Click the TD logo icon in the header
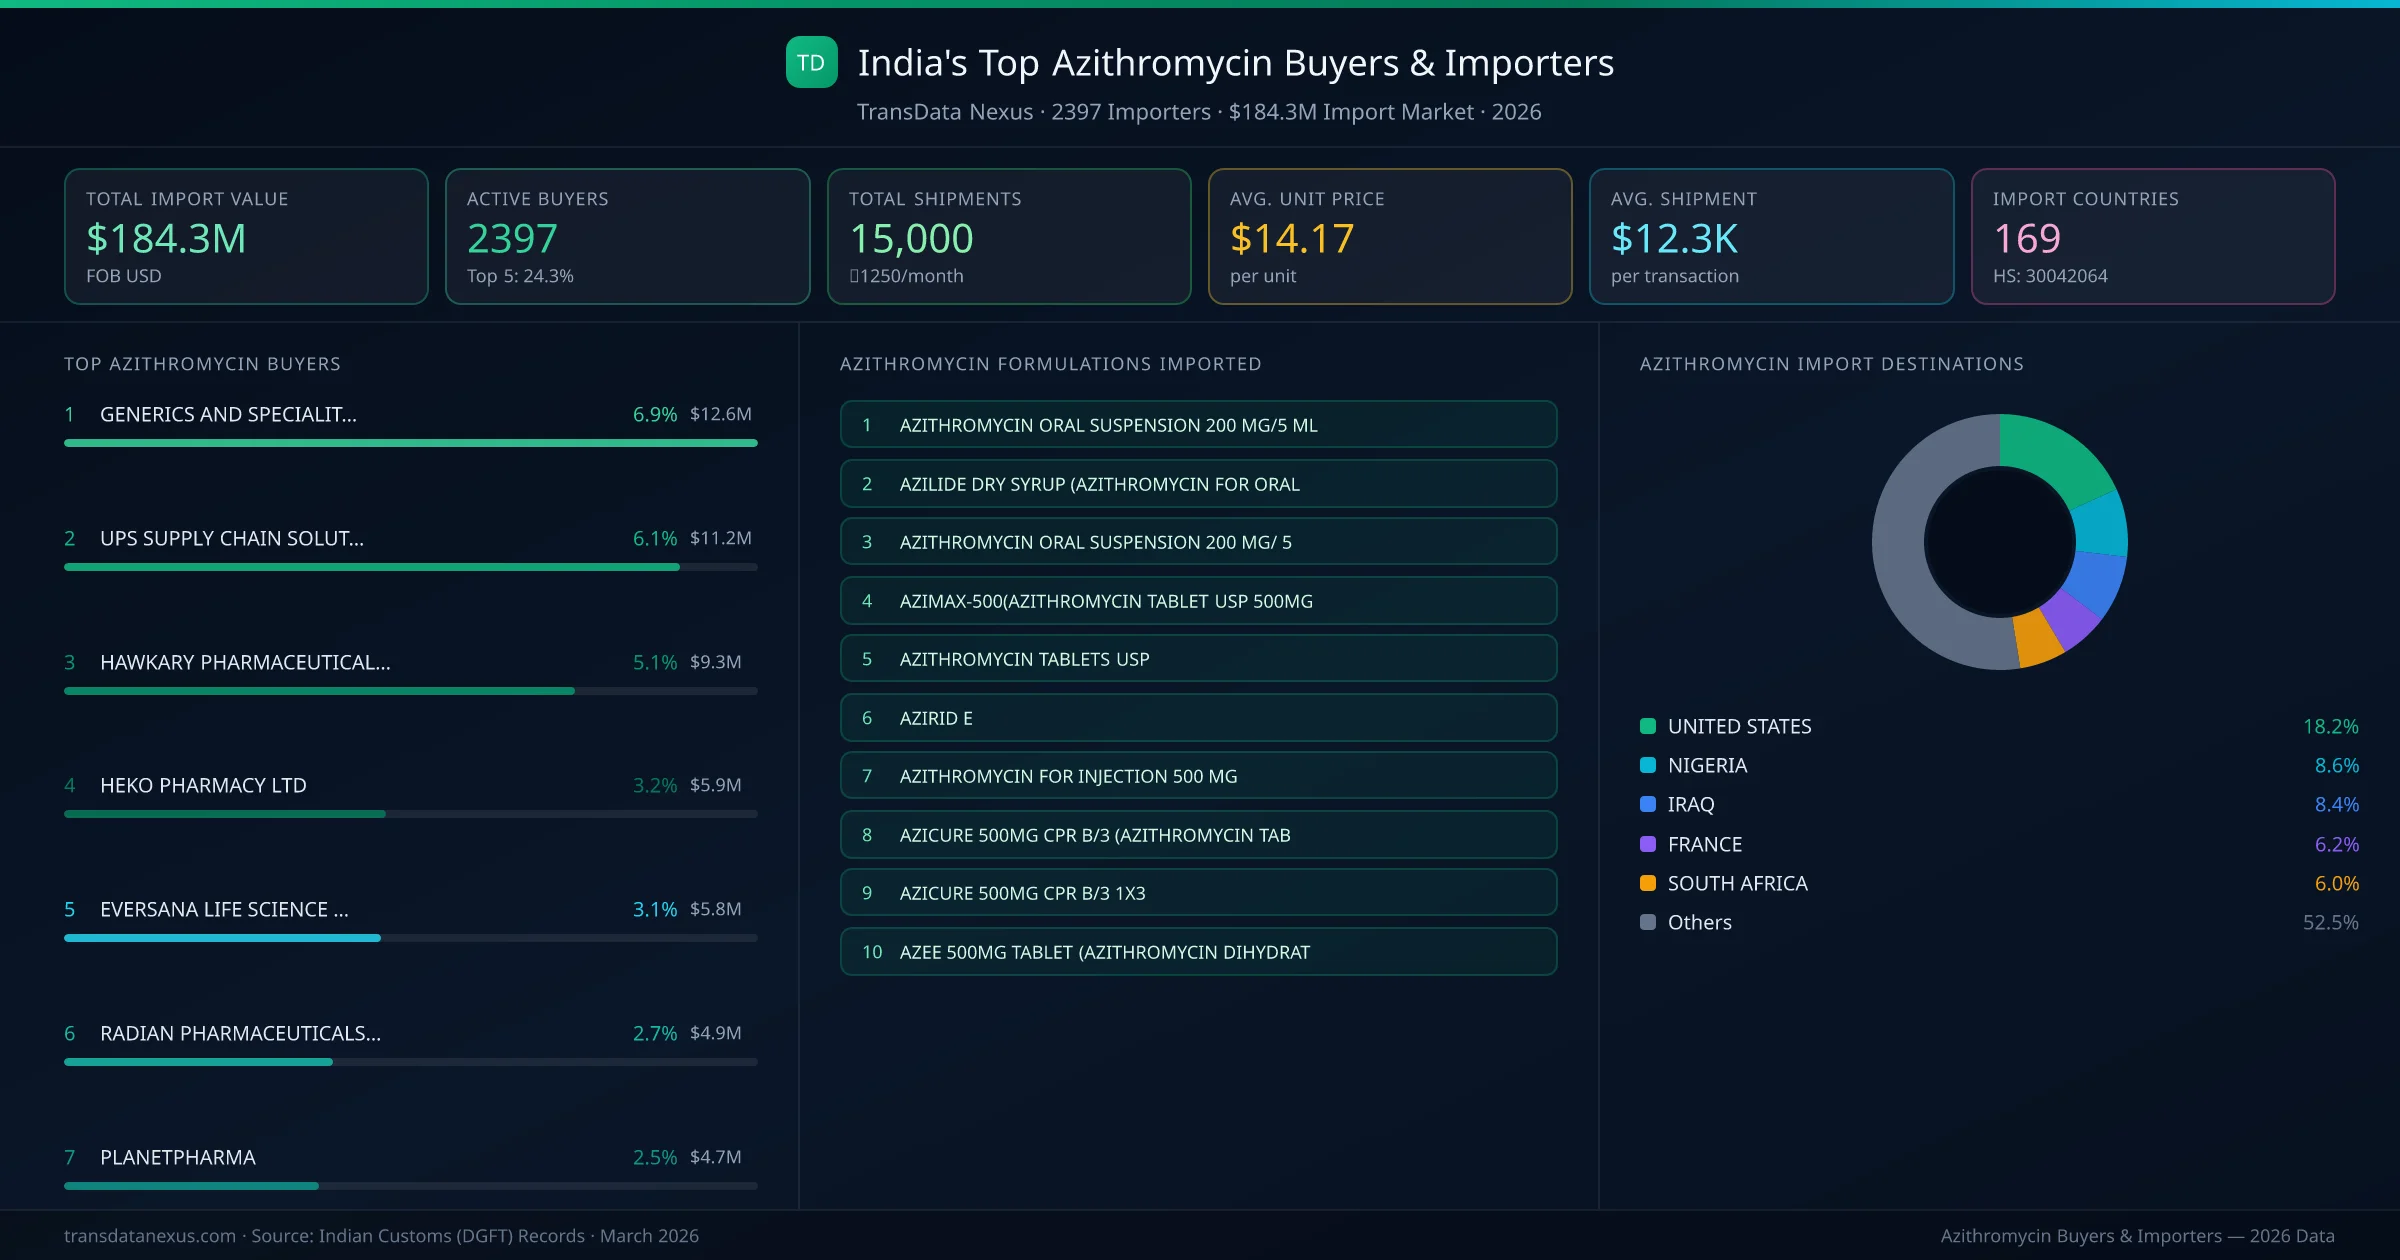 811,62
